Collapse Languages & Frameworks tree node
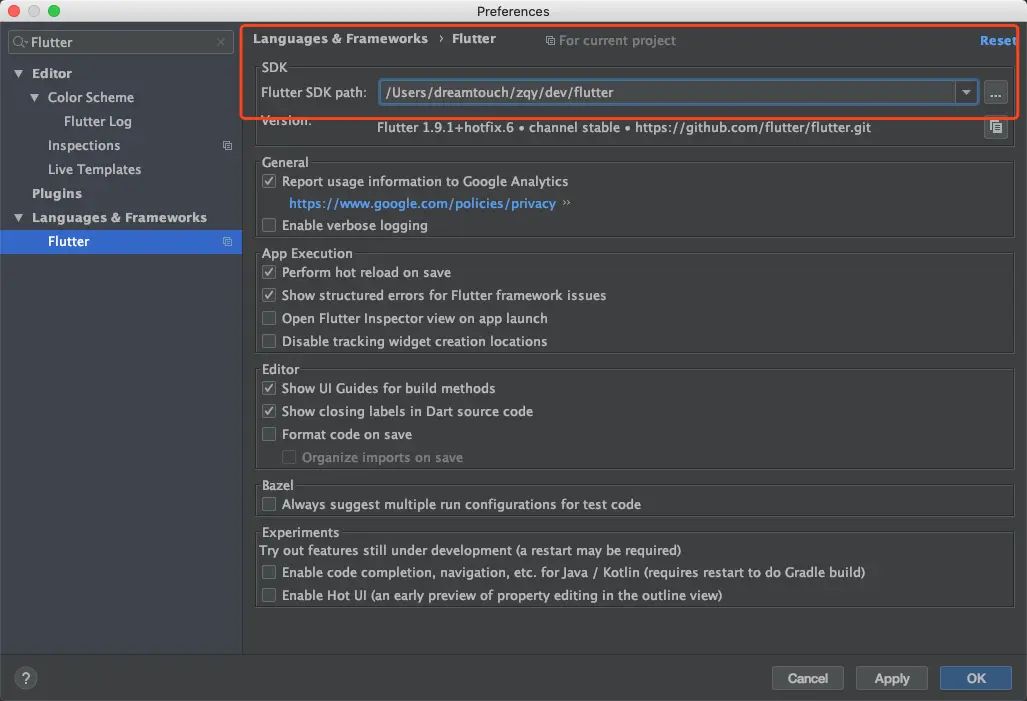 click(x=18, y=218)
